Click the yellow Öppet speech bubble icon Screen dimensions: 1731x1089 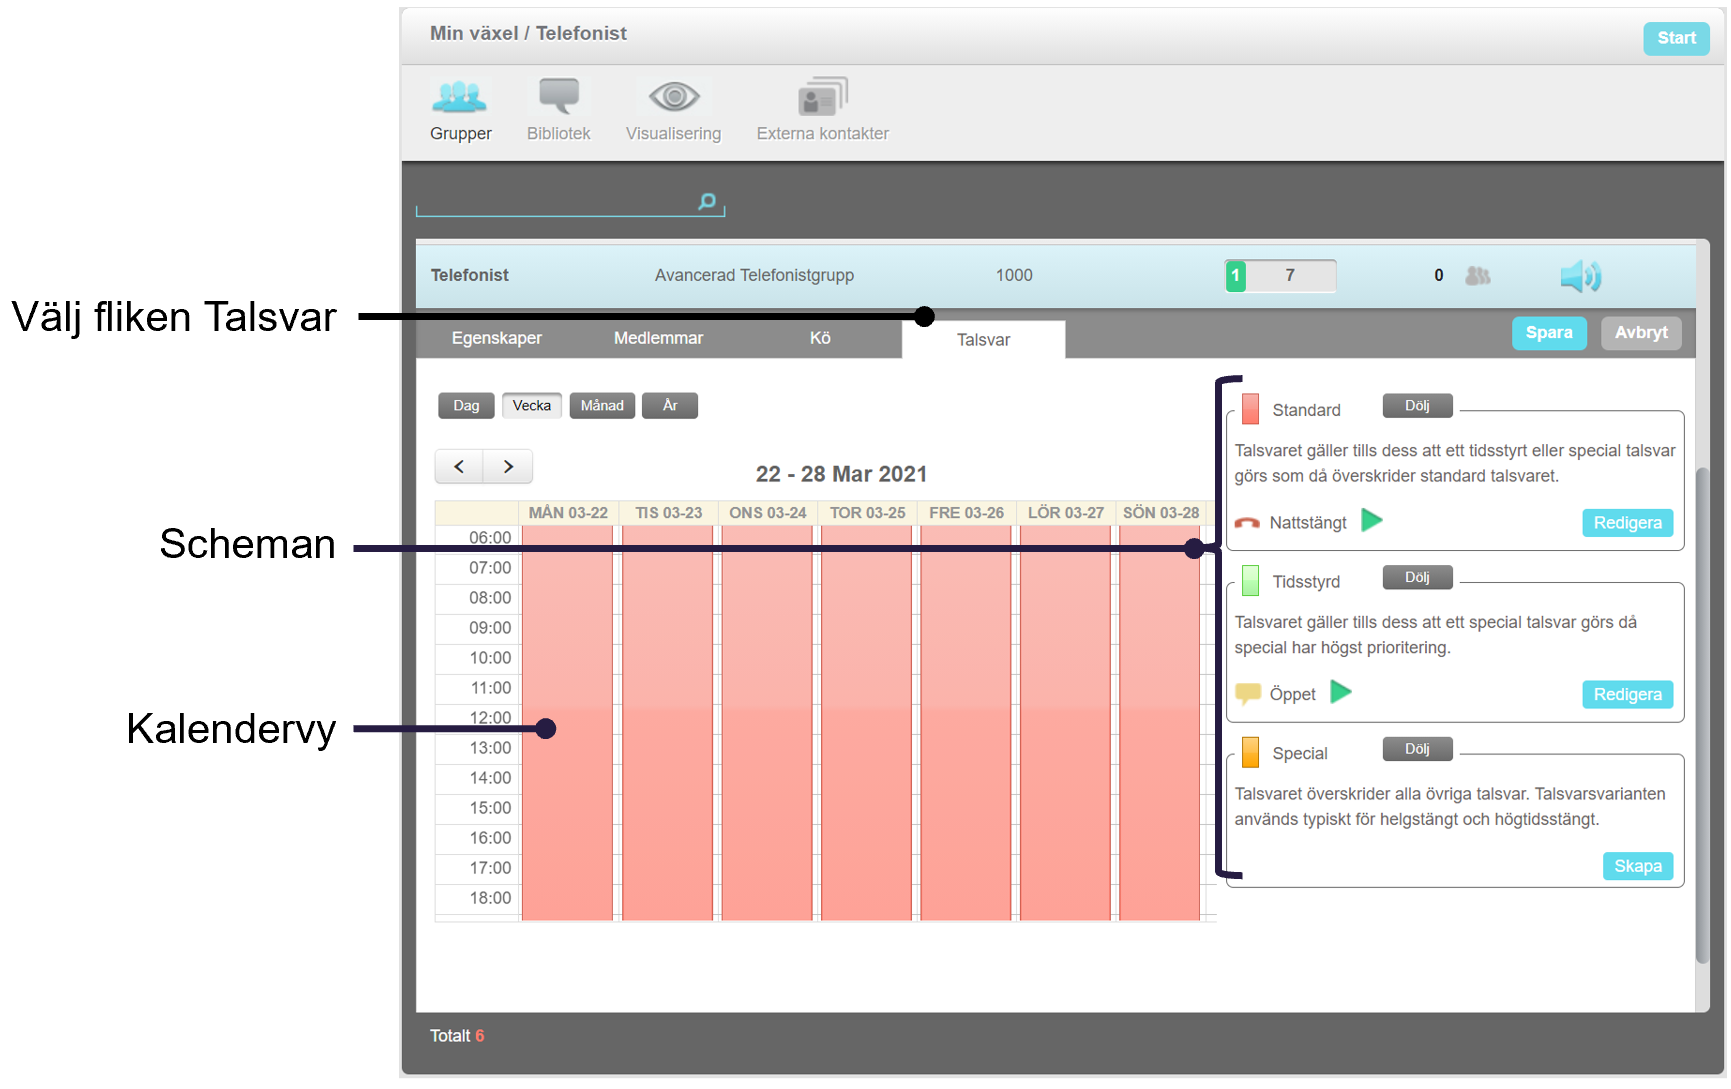(1247, 693)
